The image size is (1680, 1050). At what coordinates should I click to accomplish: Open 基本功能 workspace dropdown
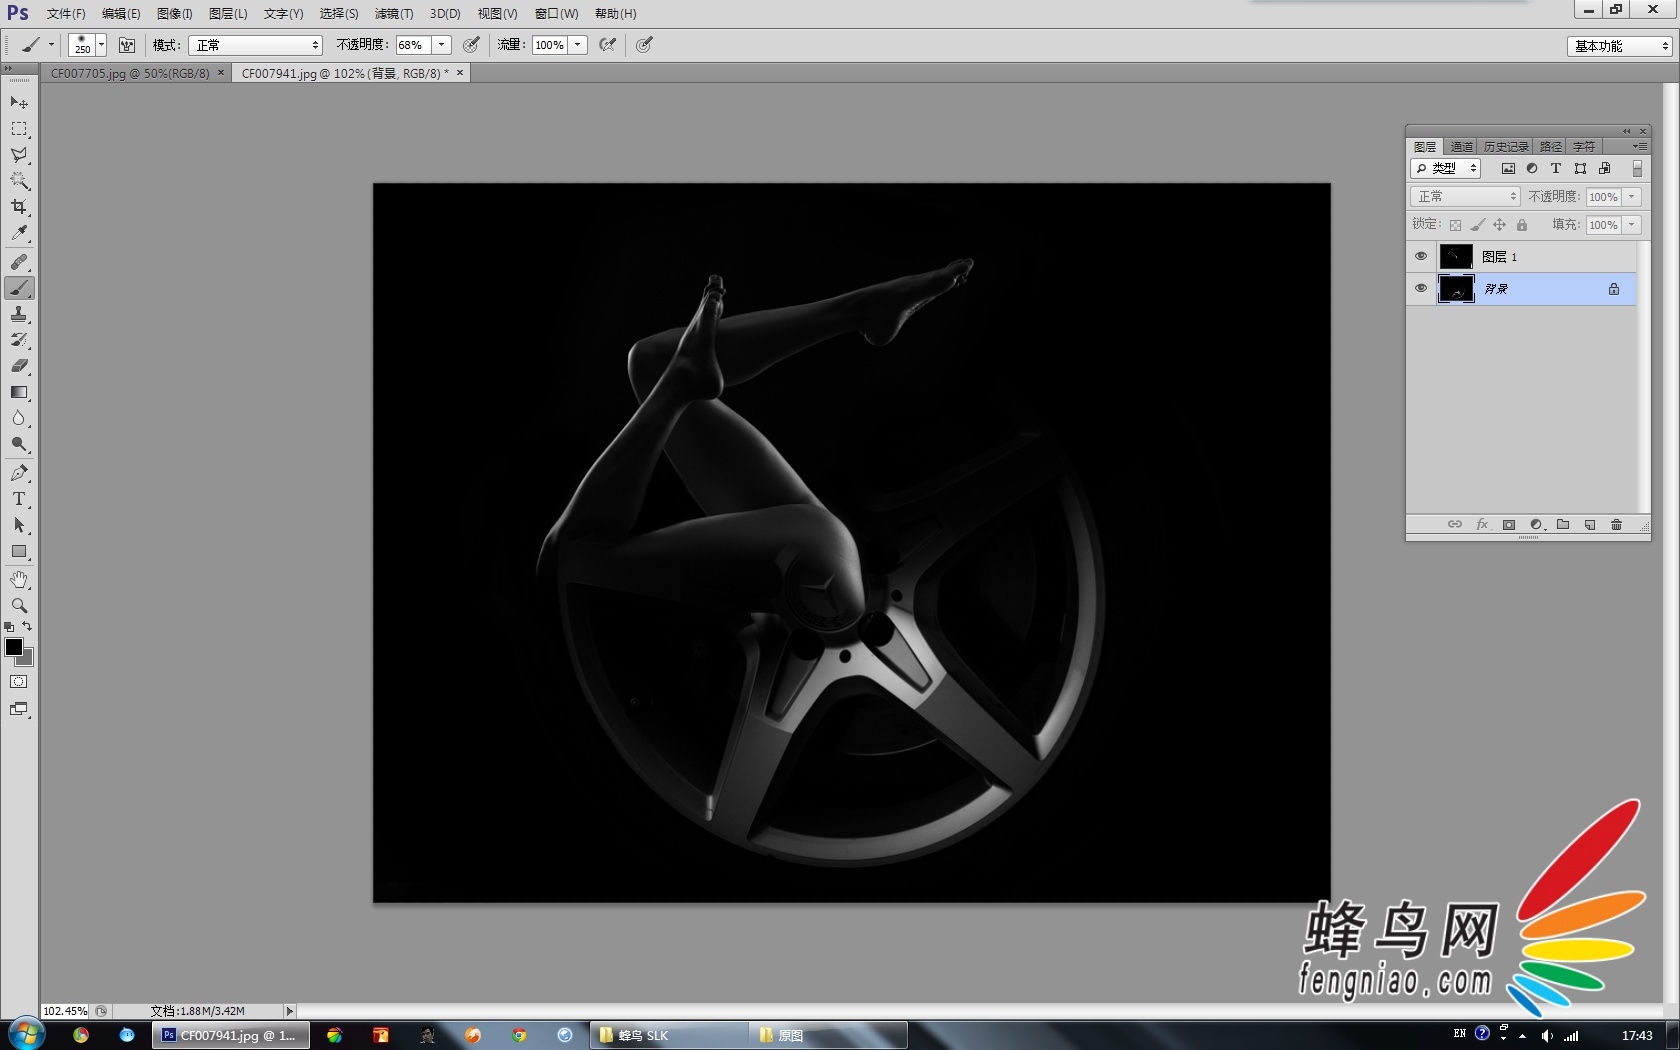pos(1619,46)
